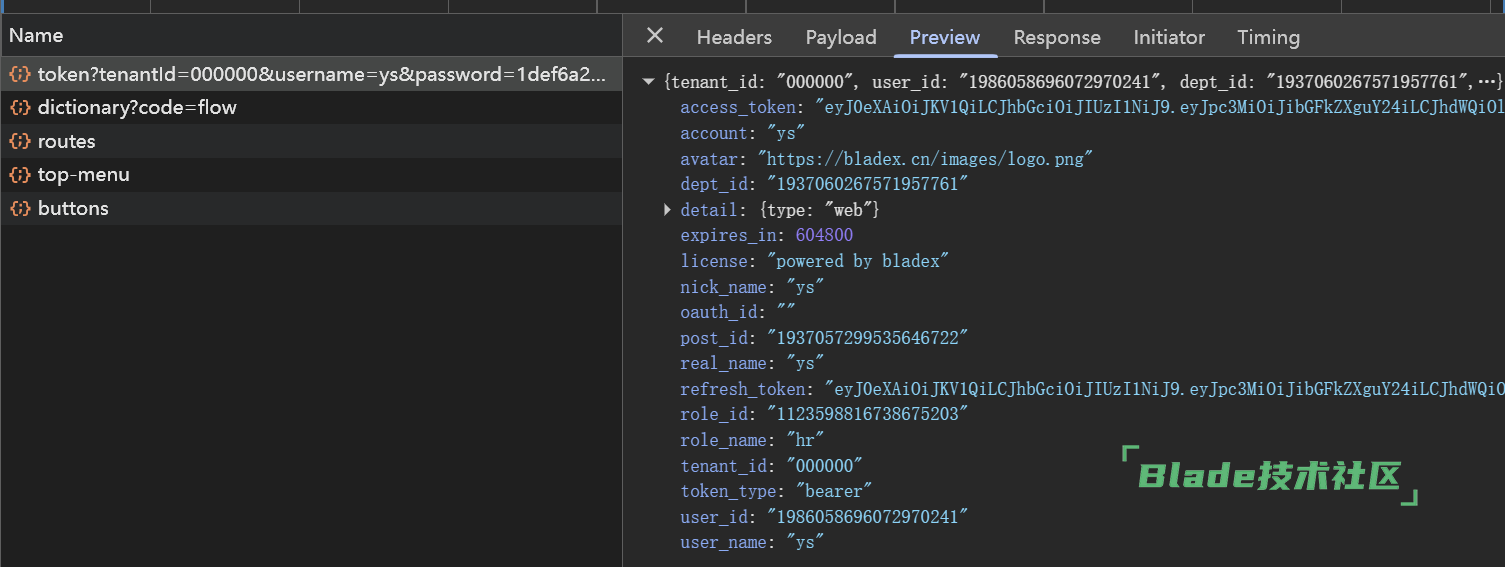Open the Payload tab
The image size is (1505, 567).
(x=840, y=37)
